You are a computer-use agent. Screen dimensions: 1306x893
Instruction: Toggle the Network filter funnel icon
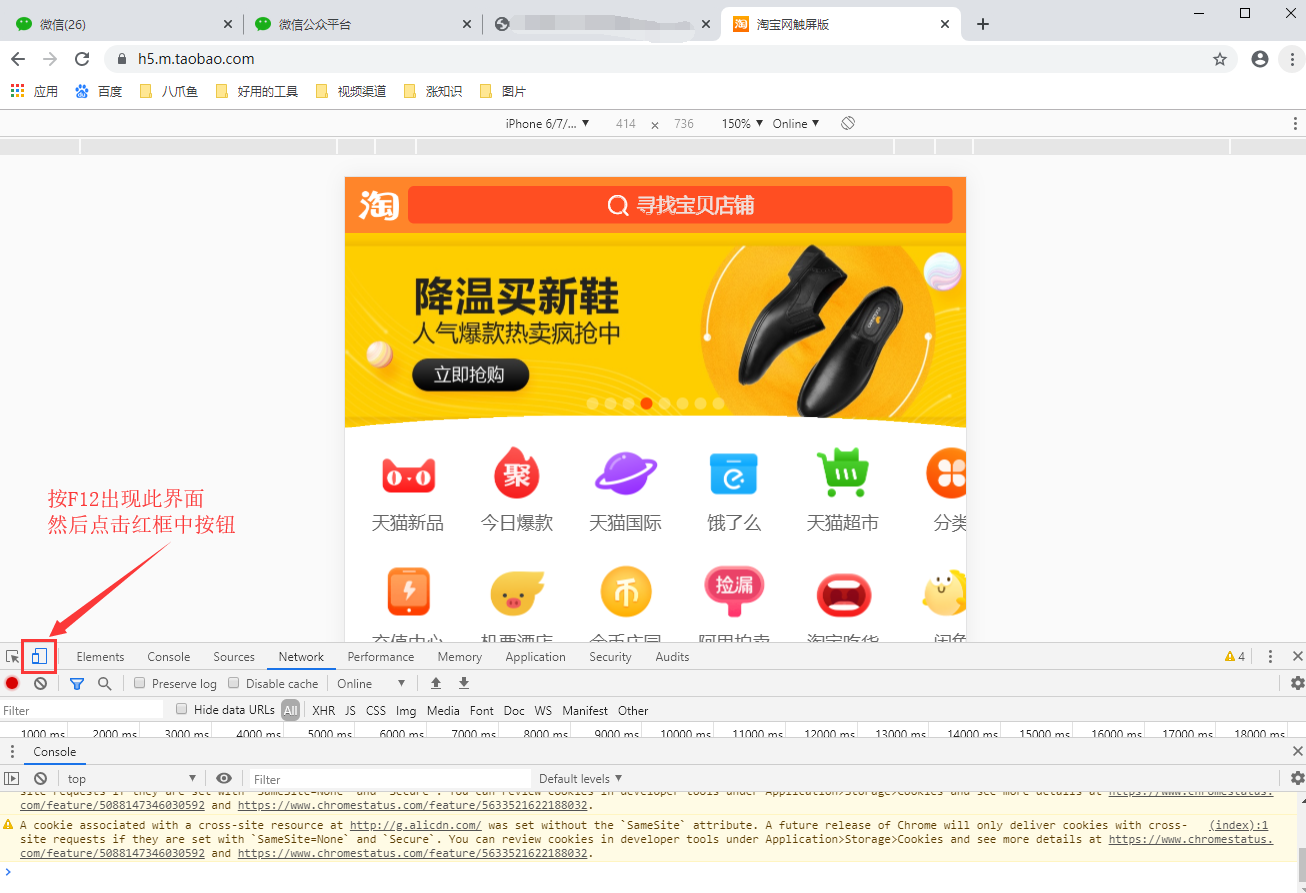(x=77, y=683)
